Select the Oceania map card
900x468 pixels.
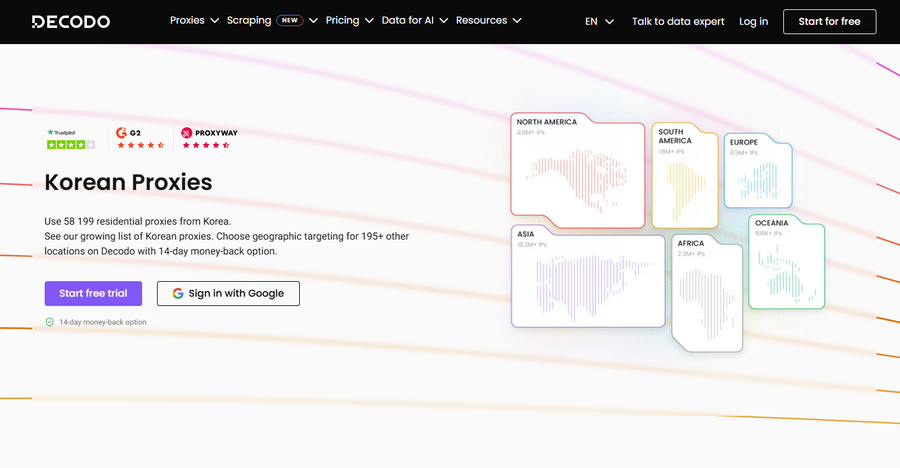point(787,261)
